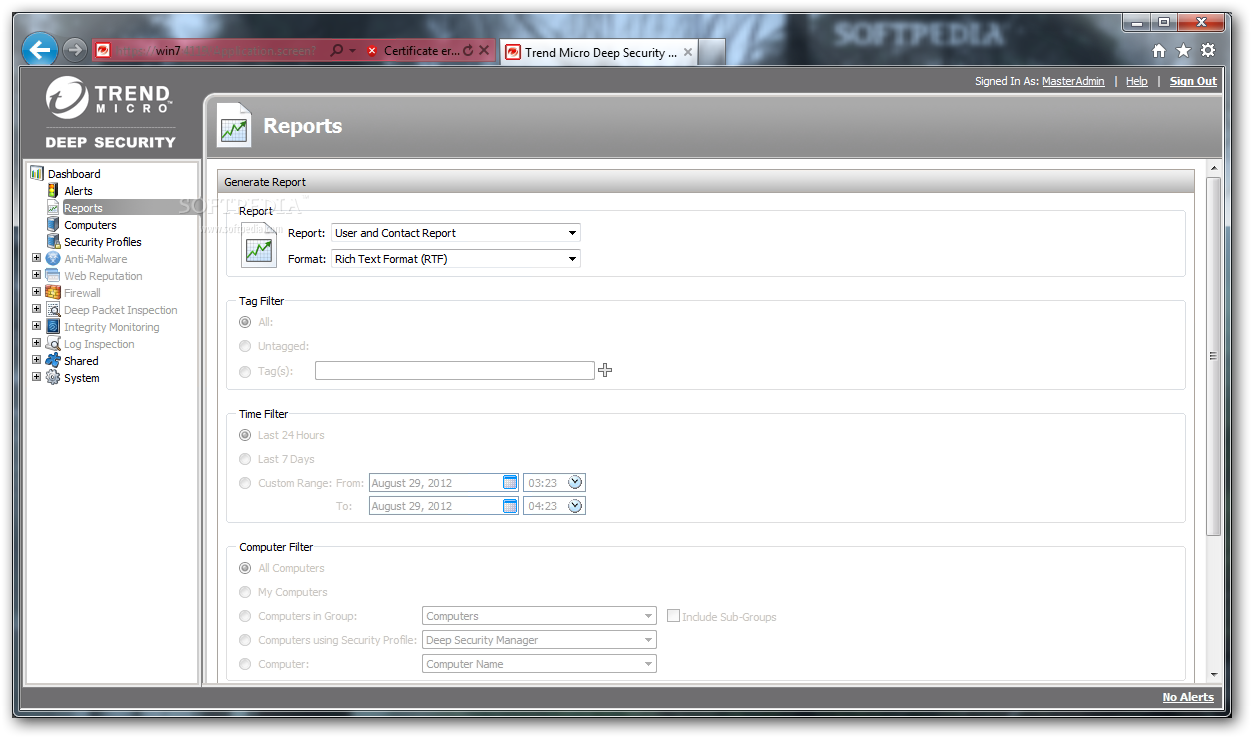Open the Computer Name dropdown

540,664
